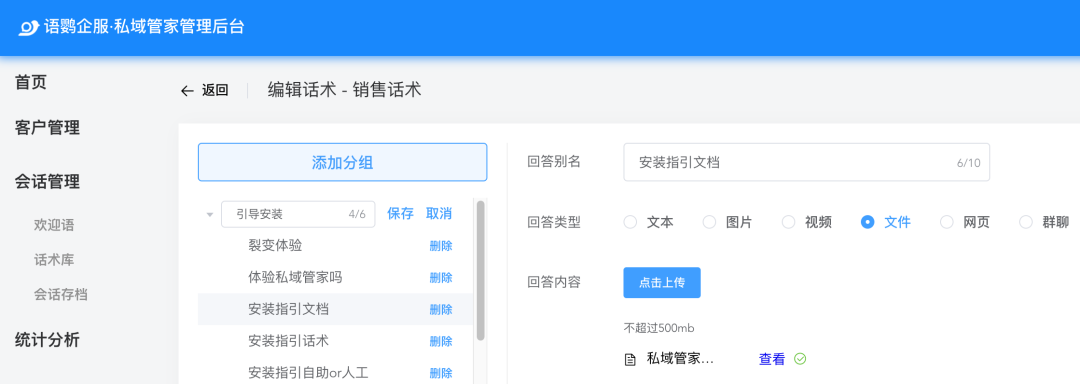Screen dimensions: 1080x384
Task: Click the back arrow icon next to 返回
Action: (187, 91)
